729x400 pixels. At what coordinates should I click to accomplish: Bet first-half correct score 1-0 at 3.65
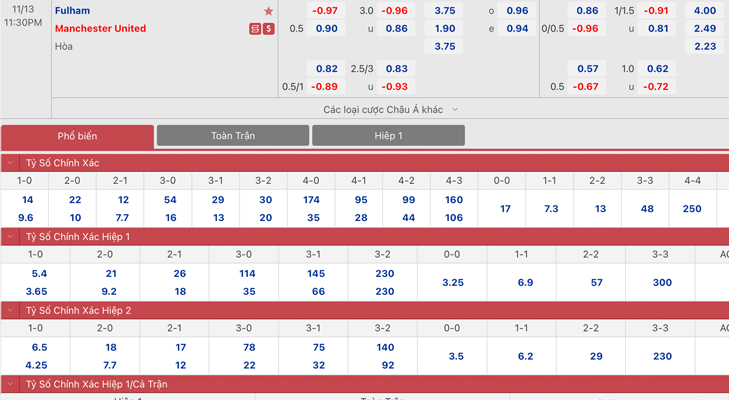tap(36, 292)
